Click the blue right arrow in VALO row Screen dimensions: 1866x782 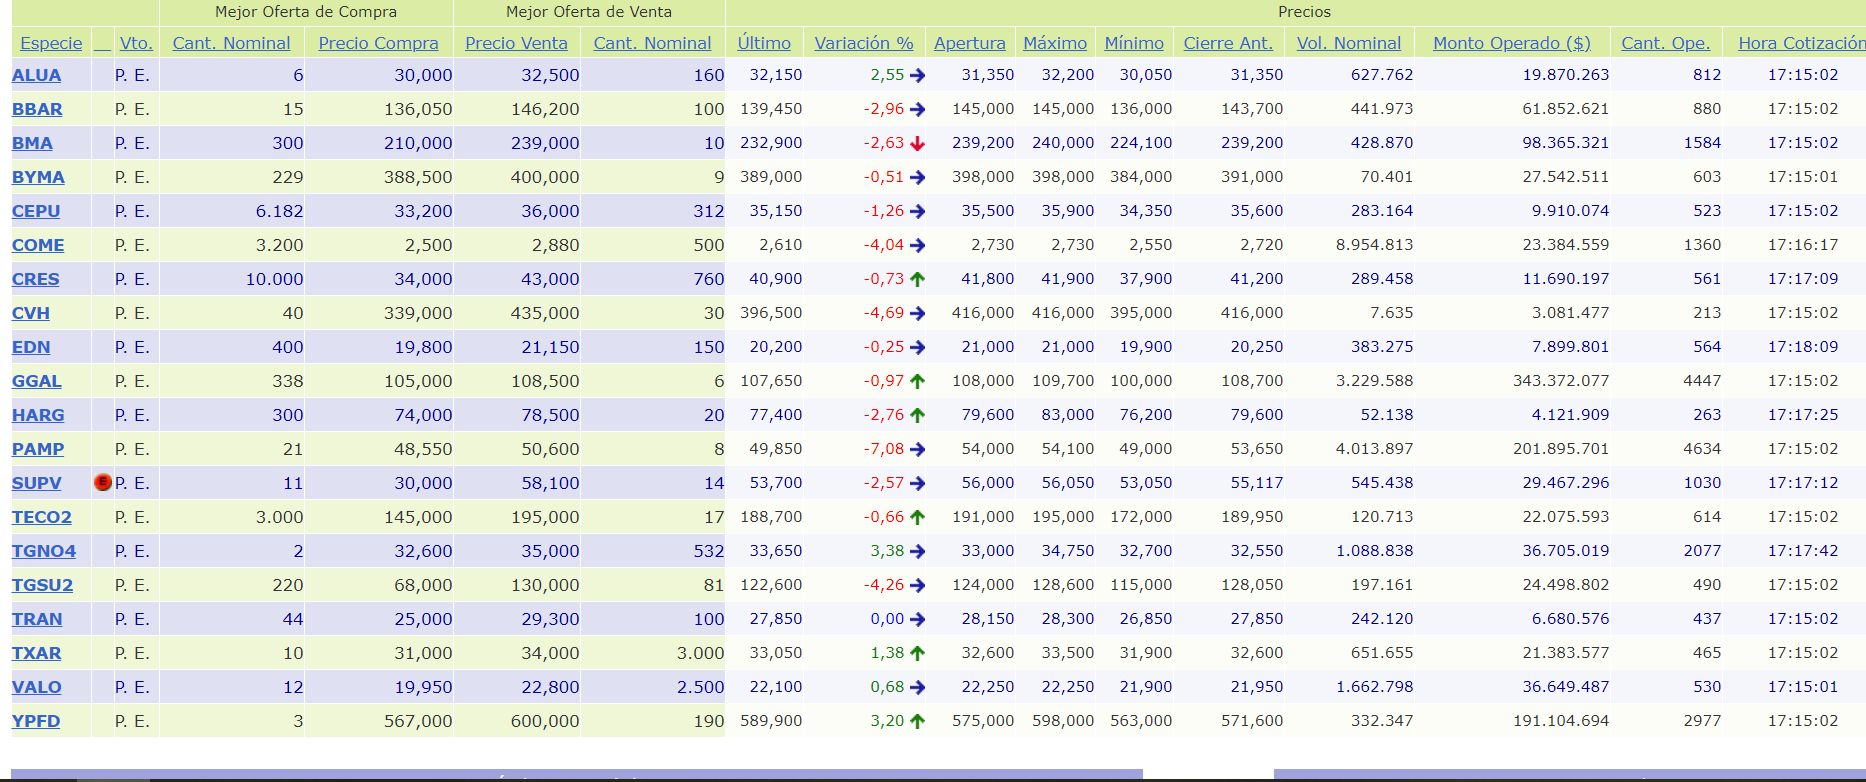918,687
